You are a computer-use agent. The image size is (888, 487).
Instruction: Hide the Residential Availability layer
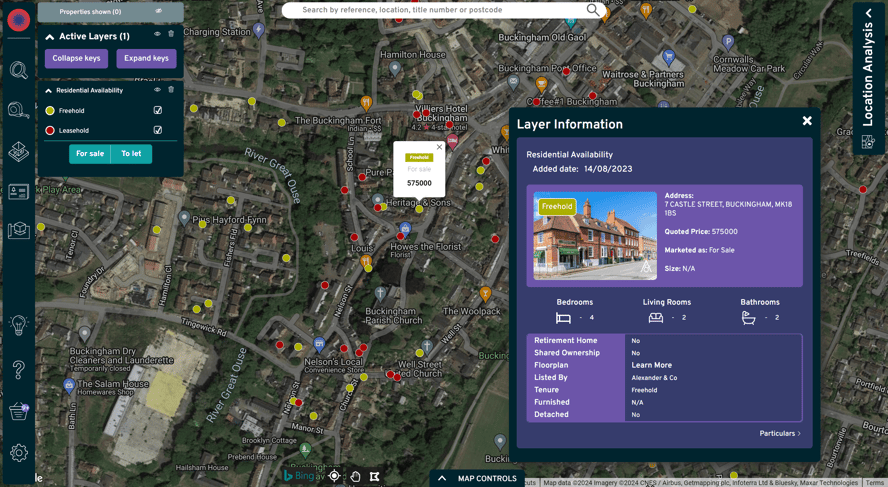(157, 89)
